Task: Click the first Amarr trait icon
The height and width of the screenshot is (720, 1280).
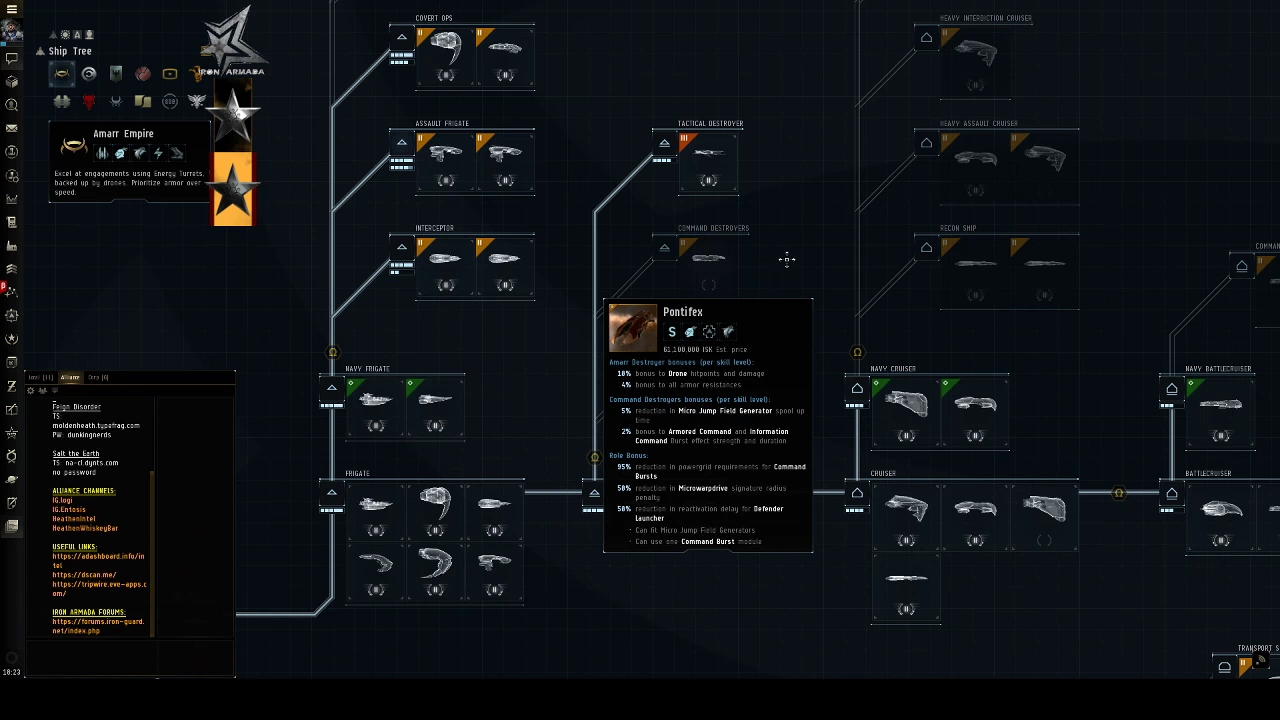Action: 102,153
